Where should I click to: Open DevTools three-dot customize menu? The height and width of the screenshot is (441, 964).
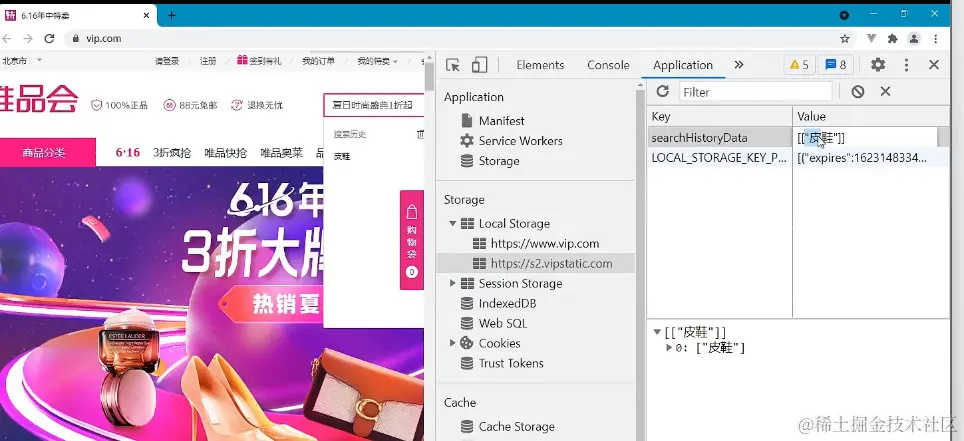[x=906, y=65]
